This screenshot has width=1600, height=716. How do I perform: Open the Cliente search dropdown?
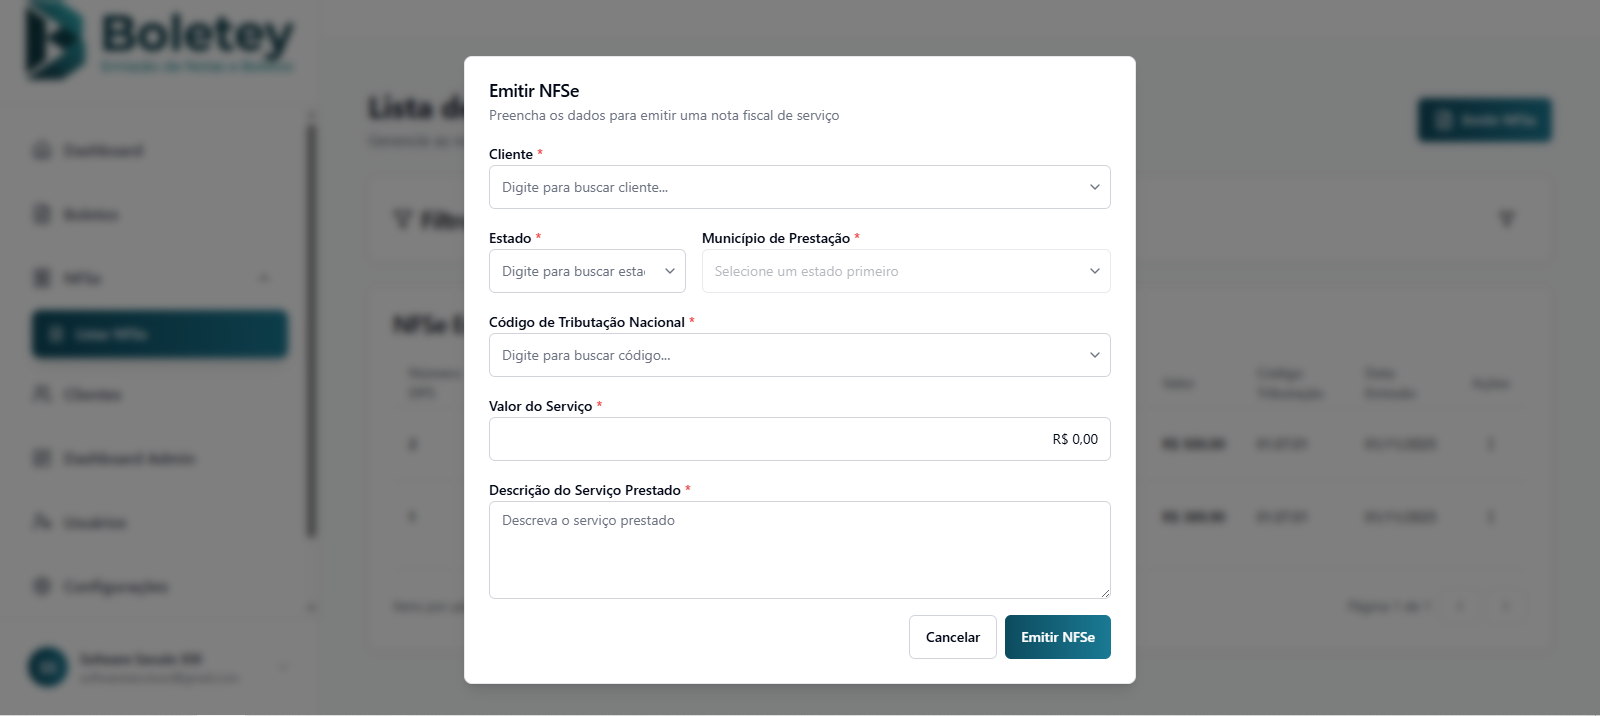click(799, 187)
